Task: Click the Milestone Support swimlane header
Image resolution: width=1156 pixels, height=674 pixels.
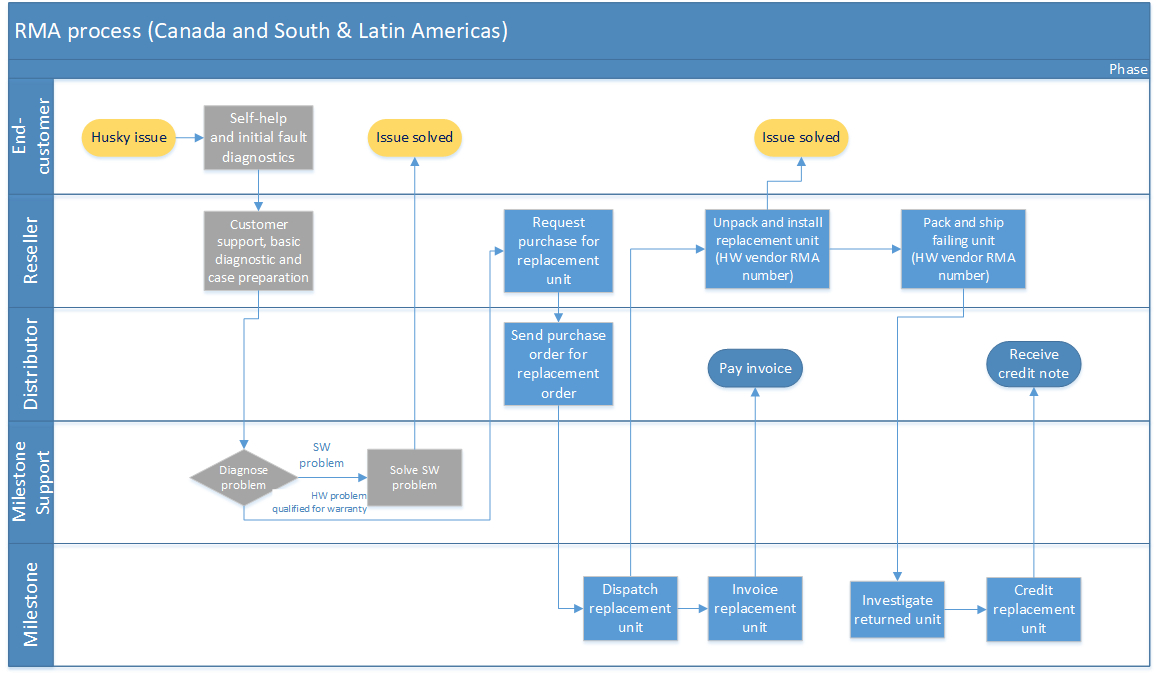Action: coord(31,482)
